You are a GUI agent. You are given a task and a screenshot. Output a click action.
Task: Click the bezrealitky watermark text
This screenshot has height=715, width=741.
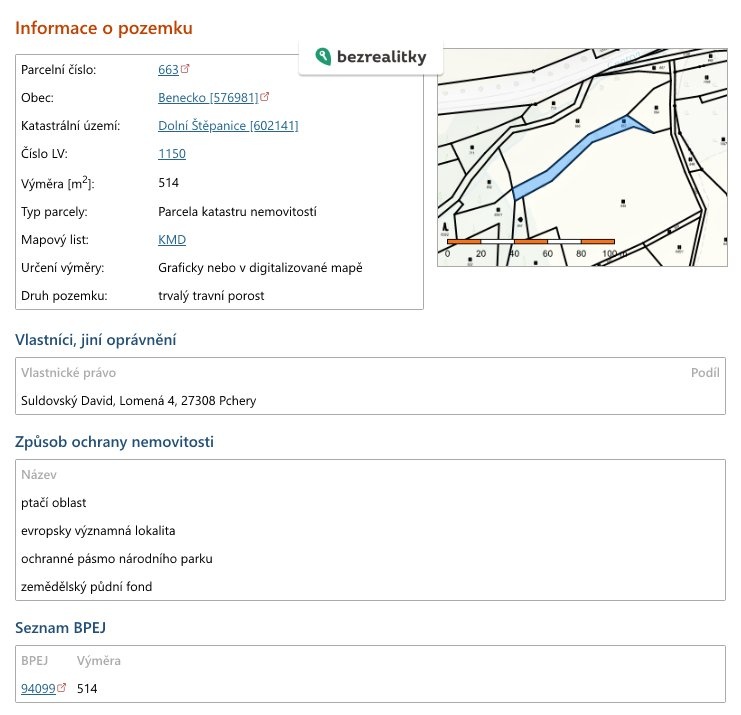[x=382, y=58]
